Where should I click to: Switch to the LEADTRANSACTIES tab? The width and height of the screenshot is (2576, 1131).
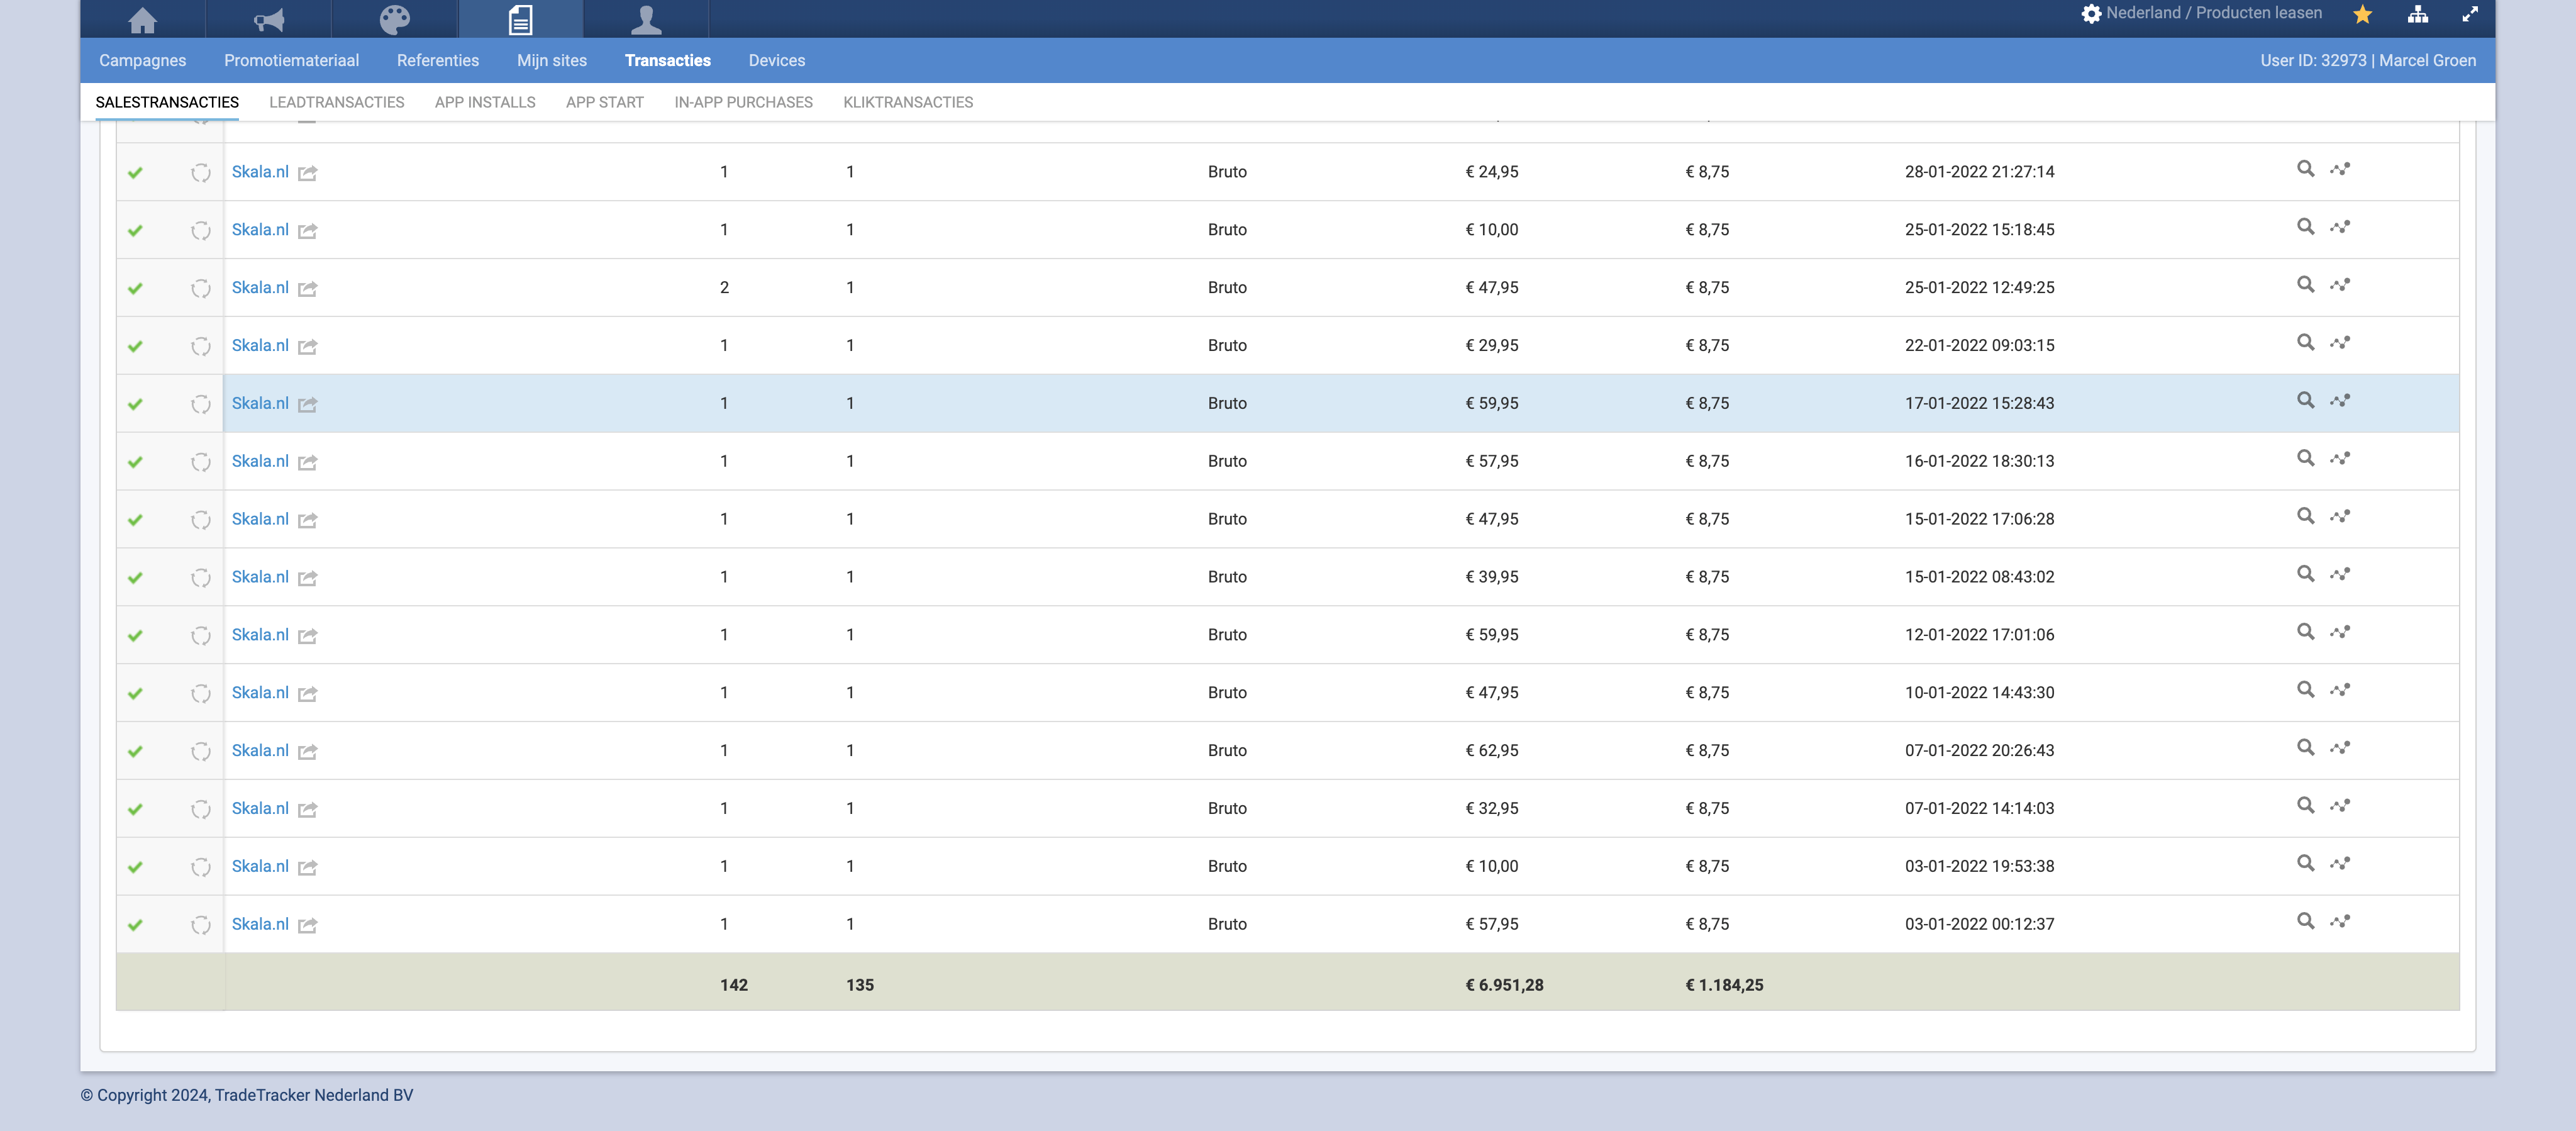[x=337, y=102]
